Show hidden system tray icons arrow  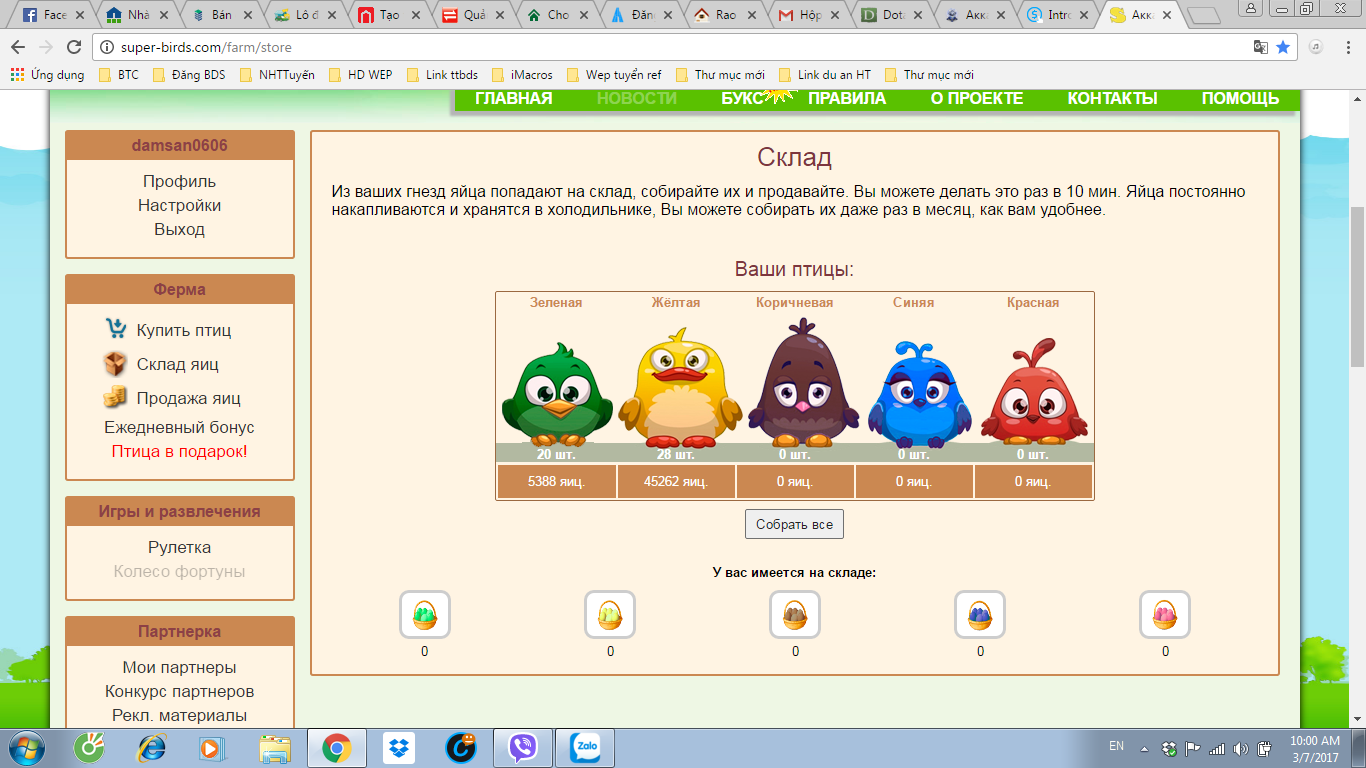coord(1145,748)
